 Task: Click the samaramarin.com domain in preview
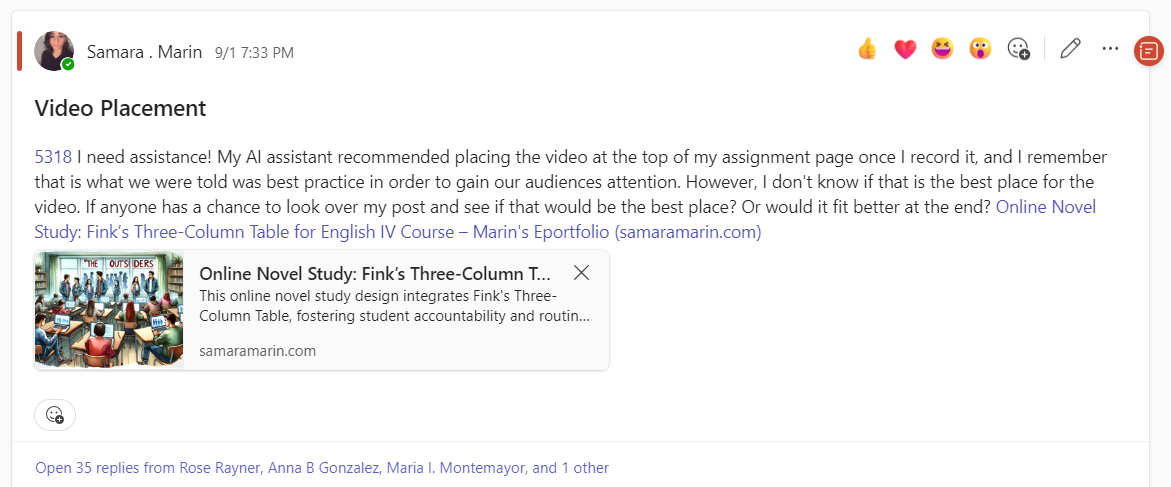(x=258, y=351)
